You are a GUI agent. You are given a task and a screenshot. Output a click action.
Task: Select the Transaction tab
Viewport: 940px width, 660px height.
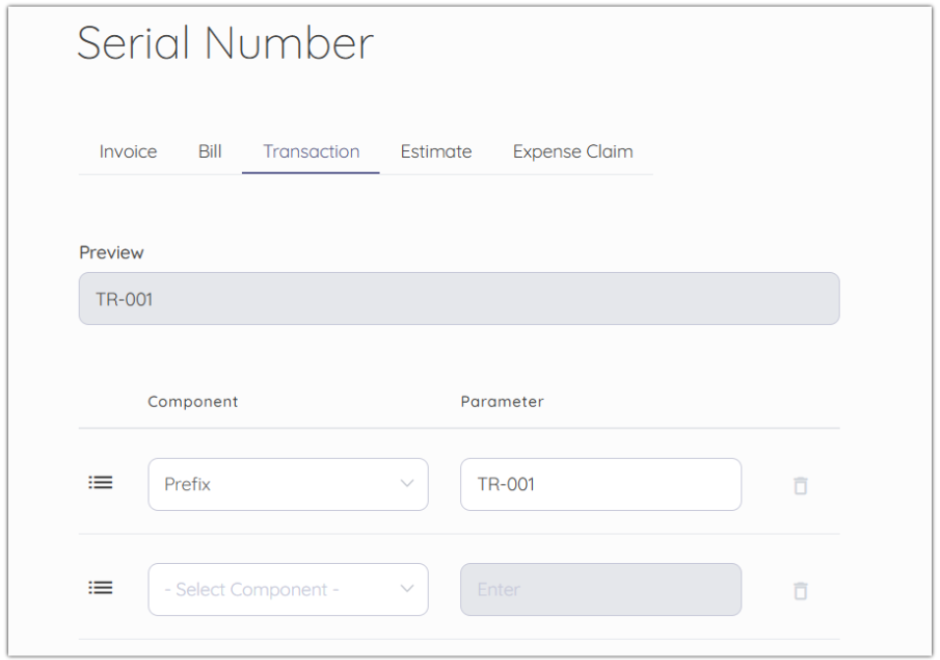pos(311,152)
